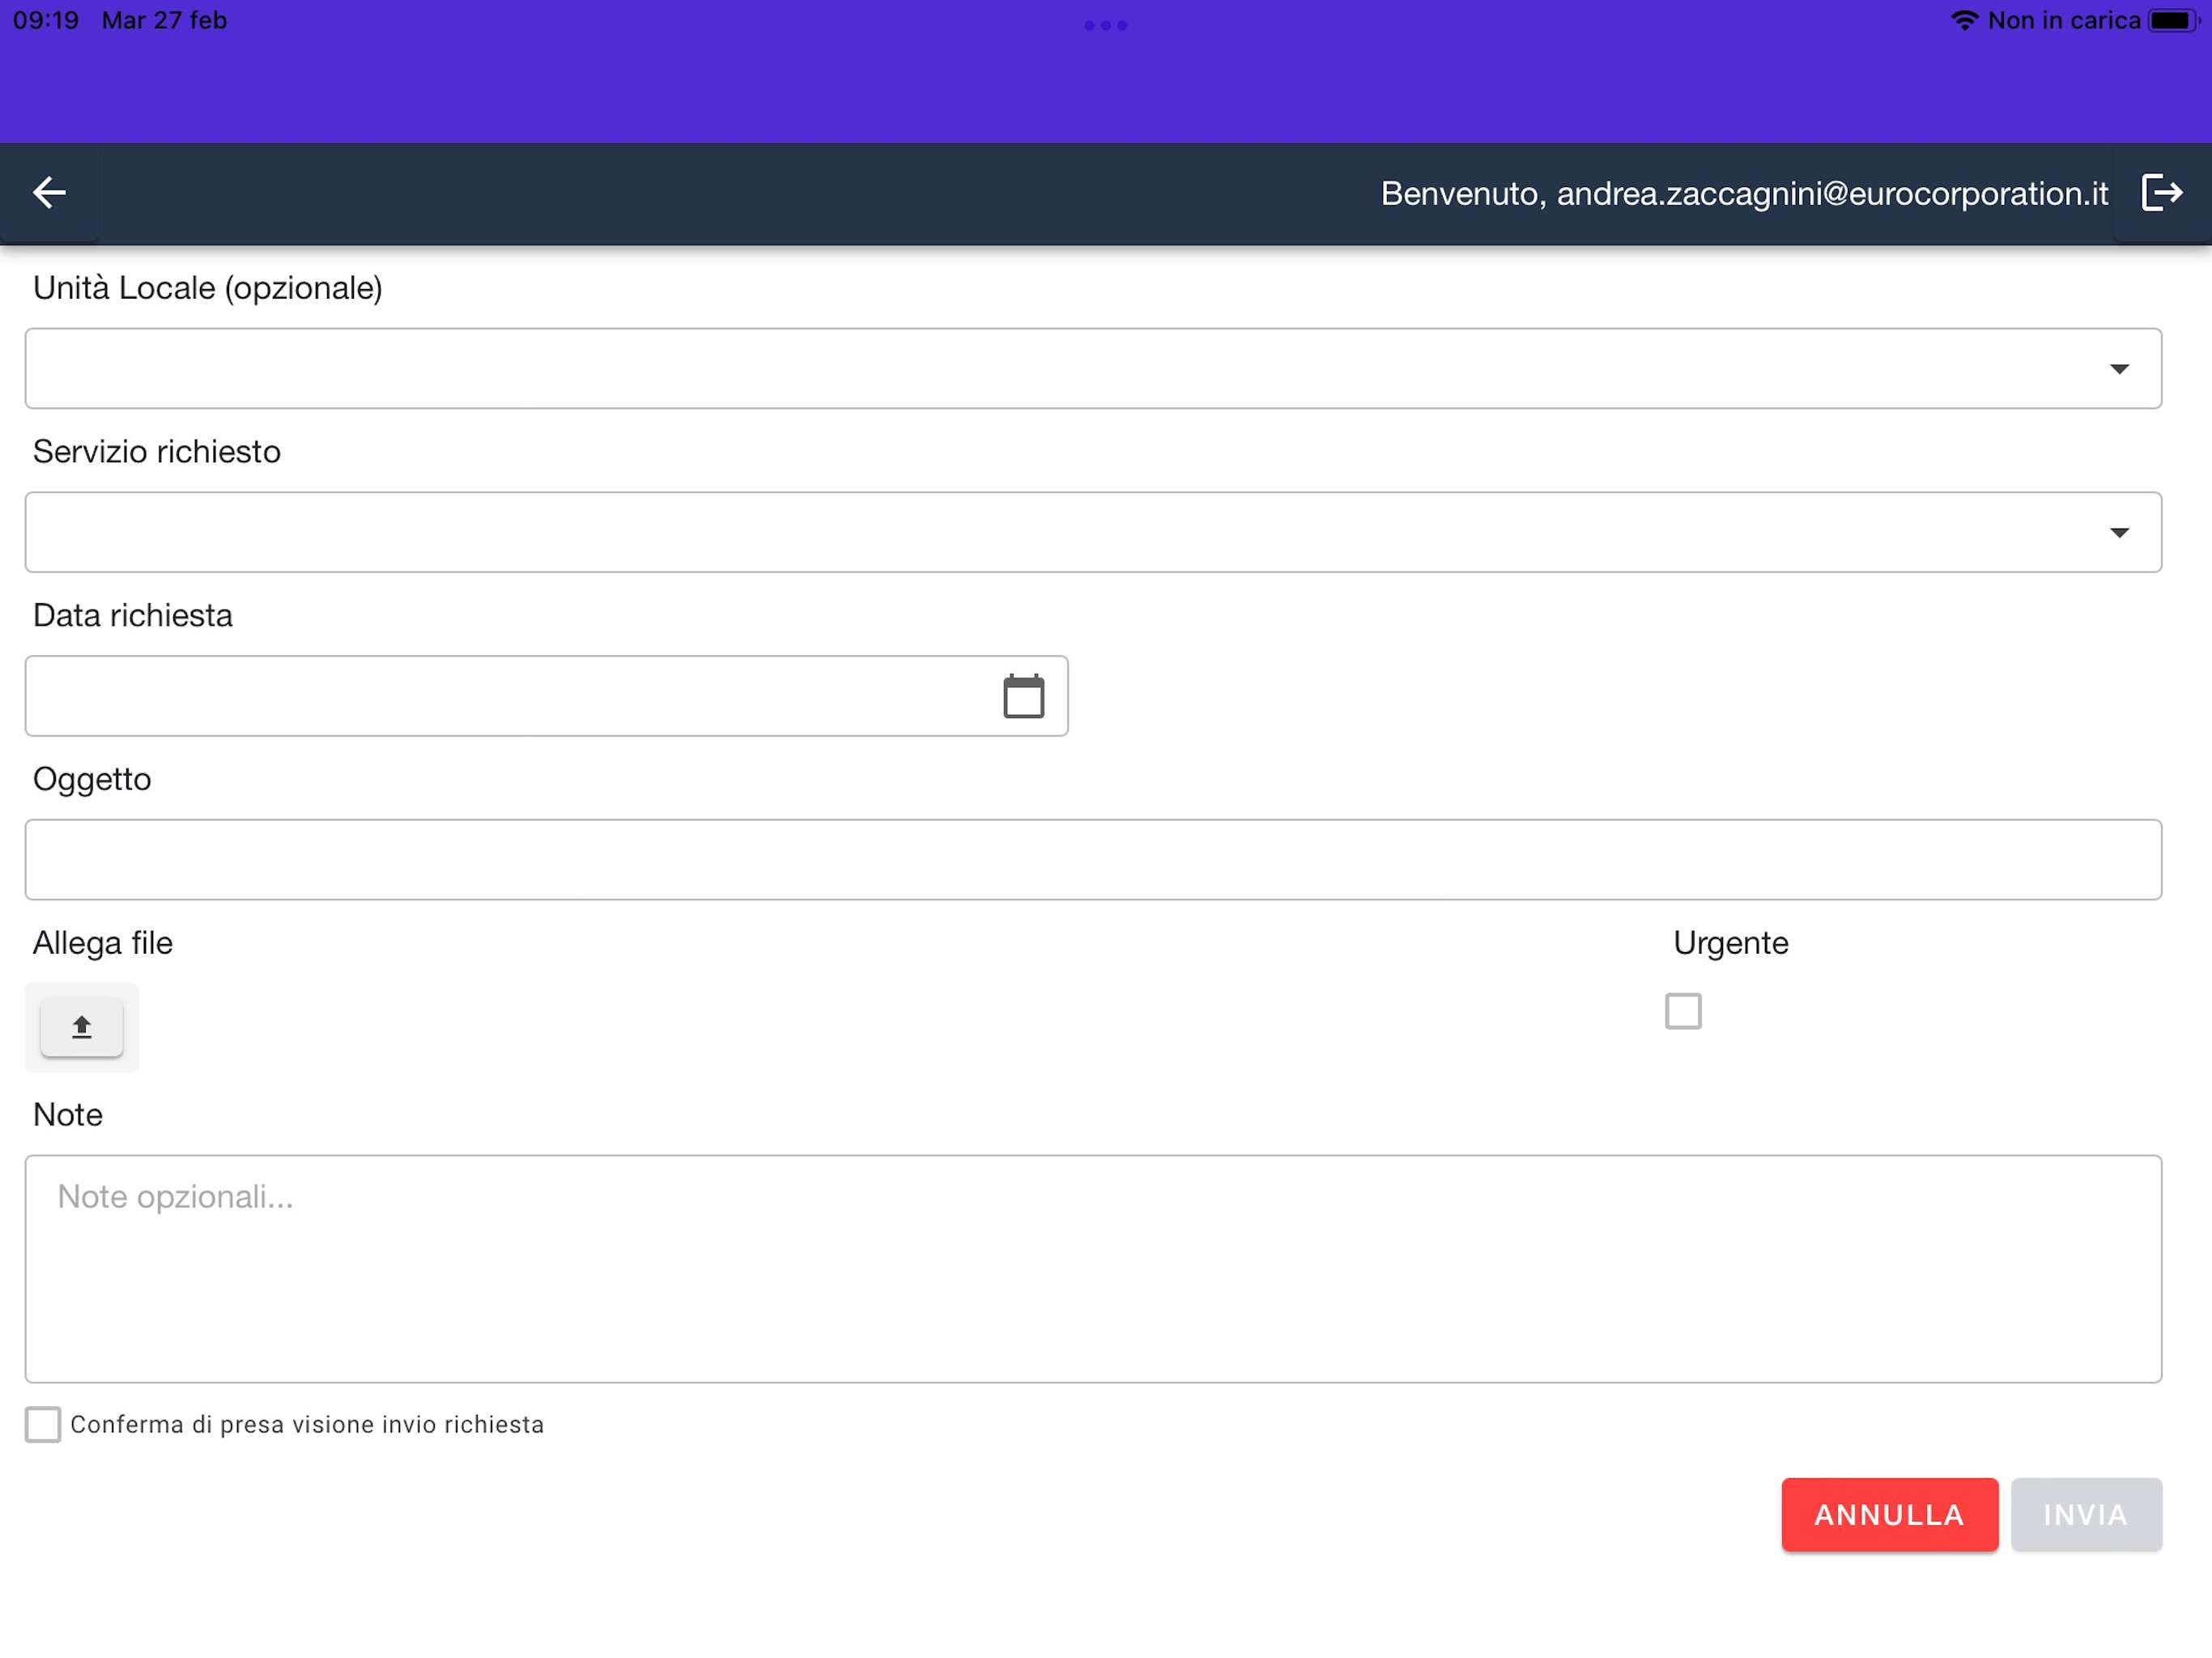Tap the Non in carica status text
Screen dimensions: 2212x1658
[x=2064, y=21]
